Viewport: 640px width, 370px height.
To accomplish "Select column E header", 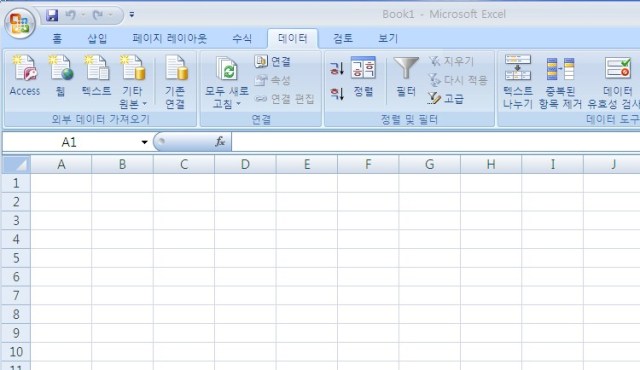I will coord(307,164).
